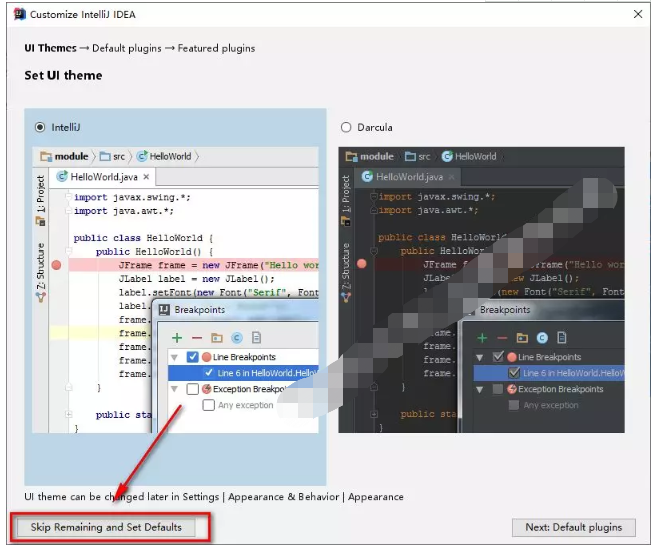Close the Customize IntelliJ IDEA dialog
The height and width of the screenshot is (556, 660).
coord(638,14)
